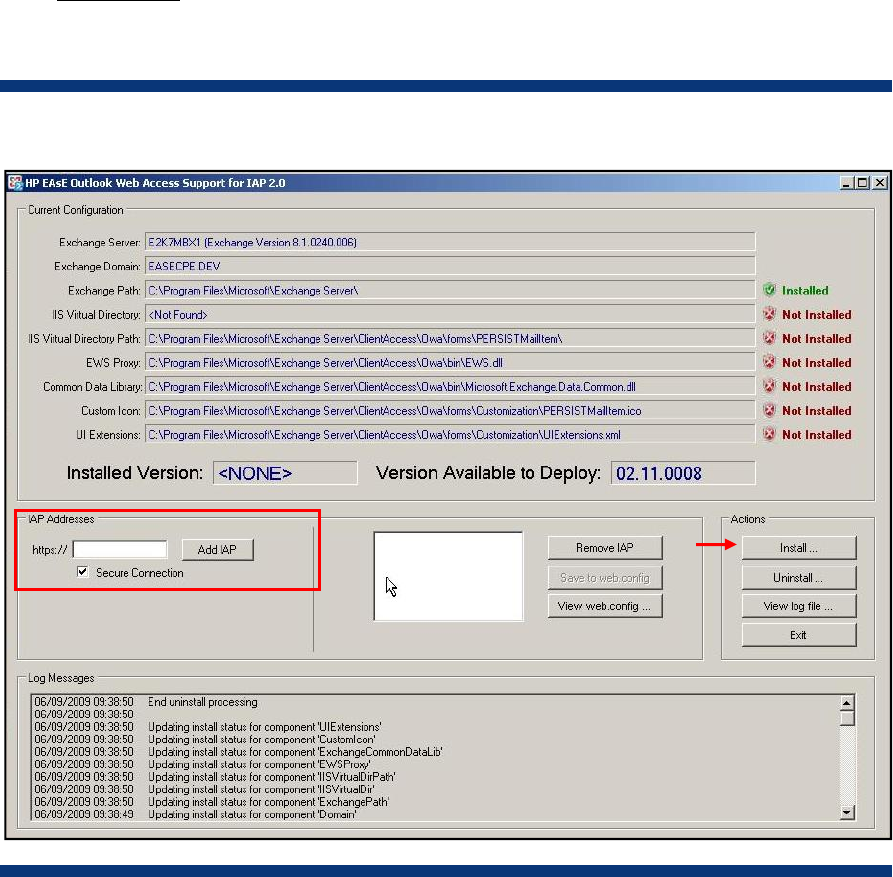Click the Uninstall button
This screenshot has width=893, height=877.
click(x=798, y=577)
